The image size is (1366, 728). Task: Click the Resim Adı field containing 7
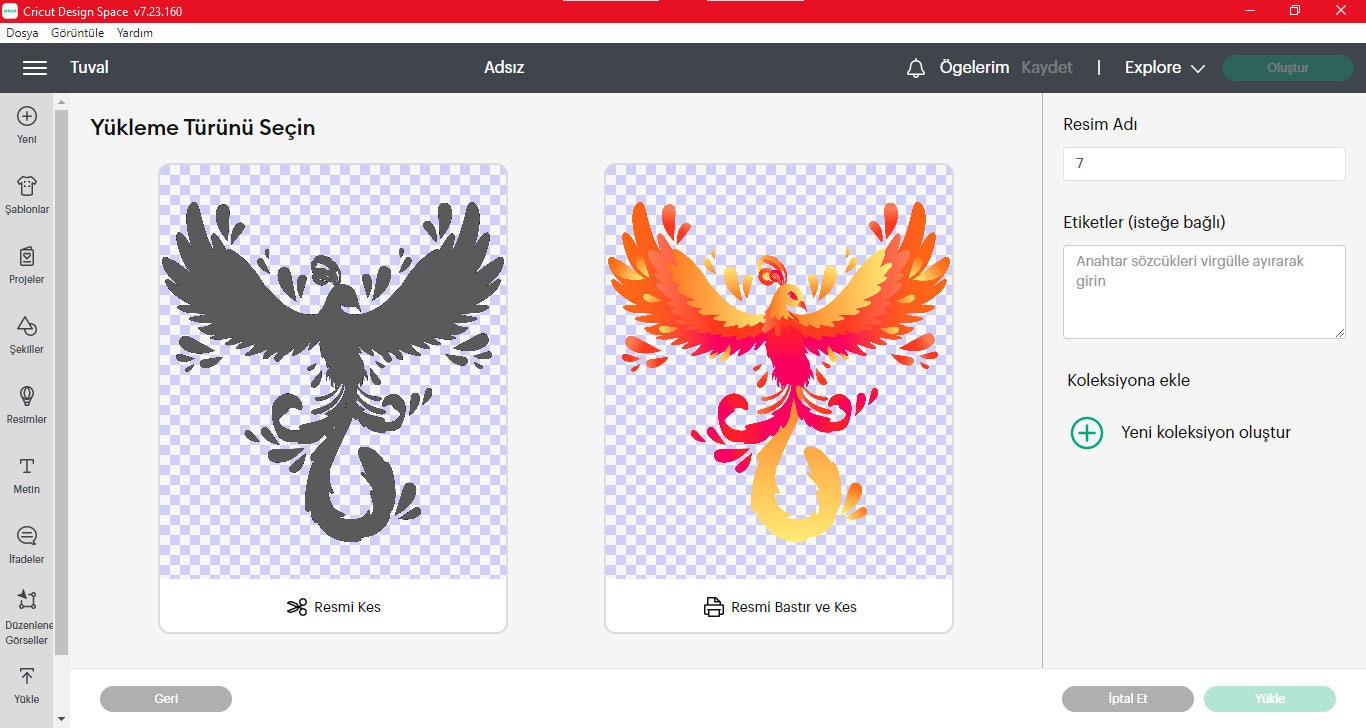1203,163
